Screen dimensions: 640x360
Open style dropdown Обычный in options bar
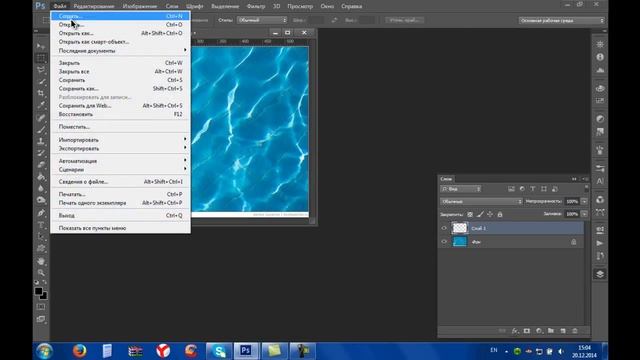[262, 20]
